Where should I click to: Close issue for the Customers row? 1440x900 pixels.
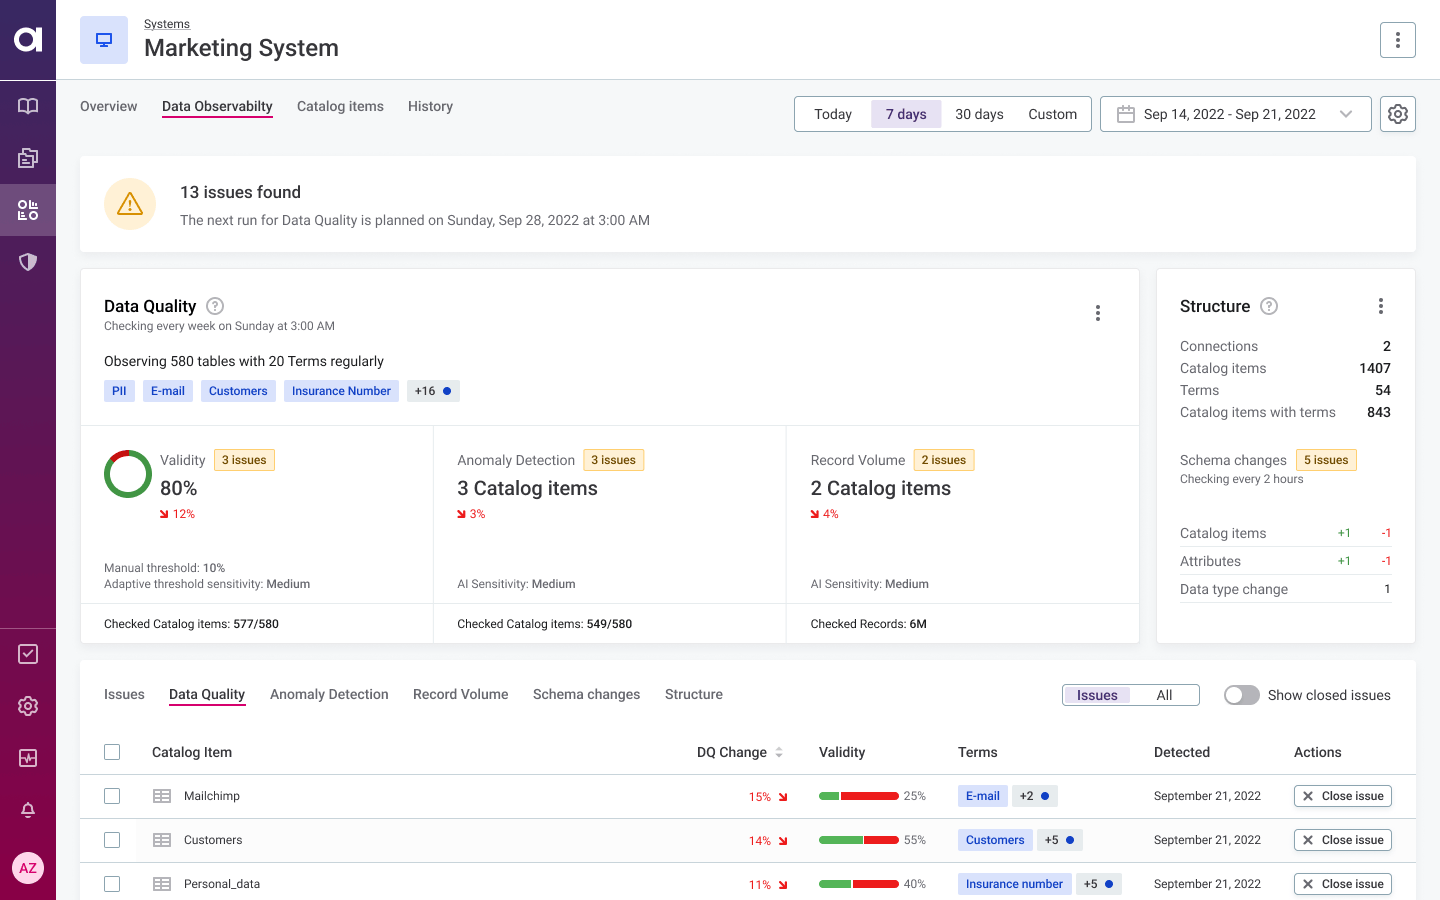pos(1342,840)
